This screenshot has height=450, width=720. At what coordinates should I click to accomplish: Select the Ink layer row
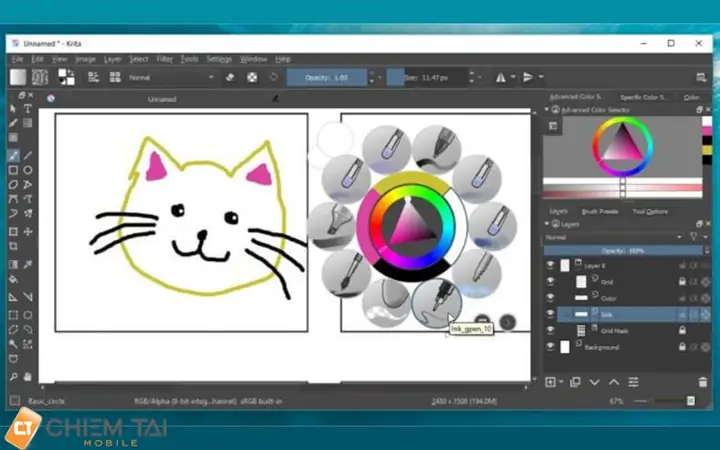(x=634, y=315)
